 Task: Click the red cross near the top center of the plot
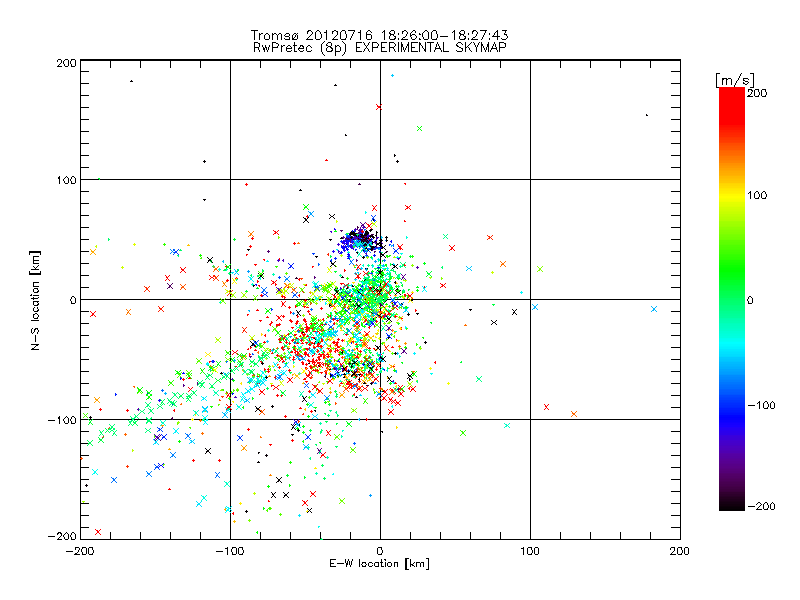[x=379, y=107]
